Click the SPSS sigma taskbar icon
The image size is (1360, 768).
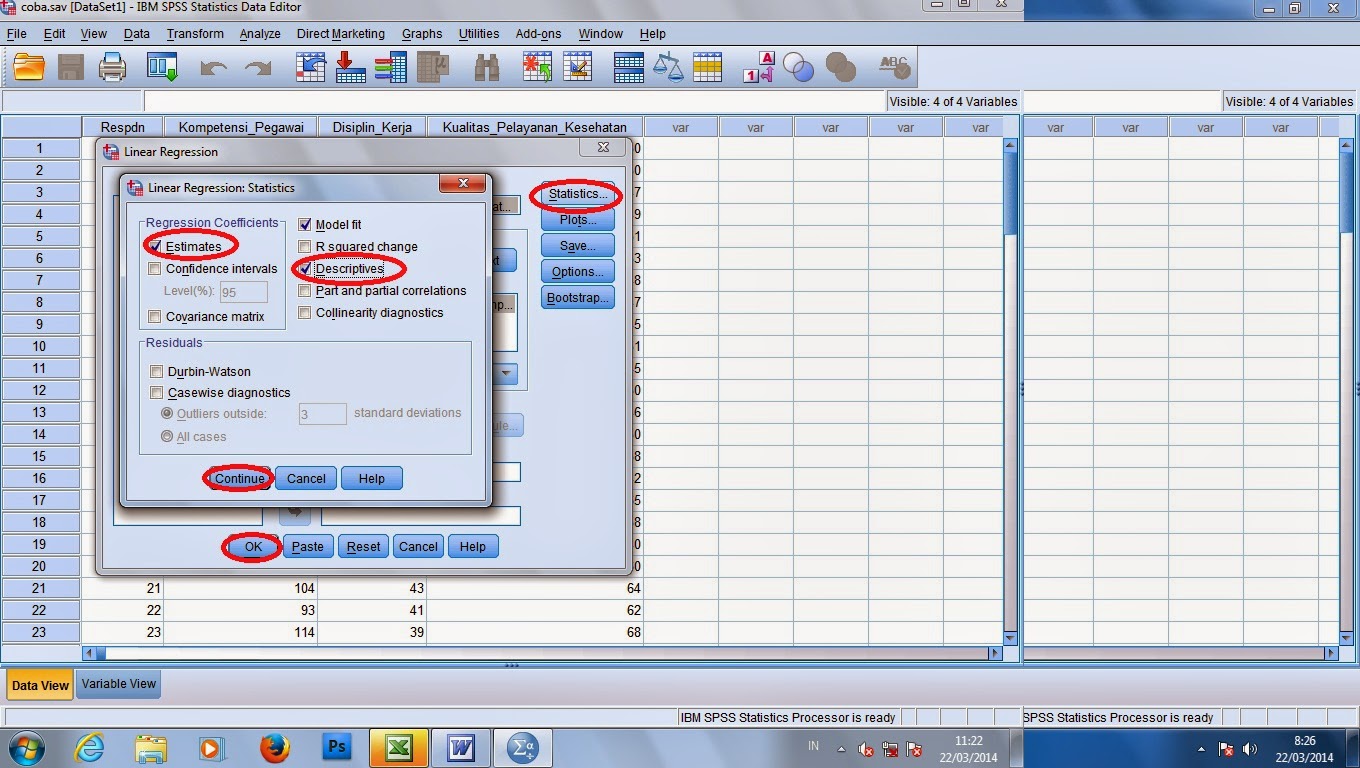(522, 747)
